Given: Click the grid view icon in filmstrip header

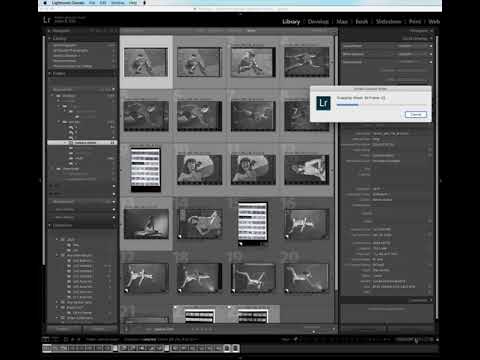Looking at the screenshot, I should point(66,340).
